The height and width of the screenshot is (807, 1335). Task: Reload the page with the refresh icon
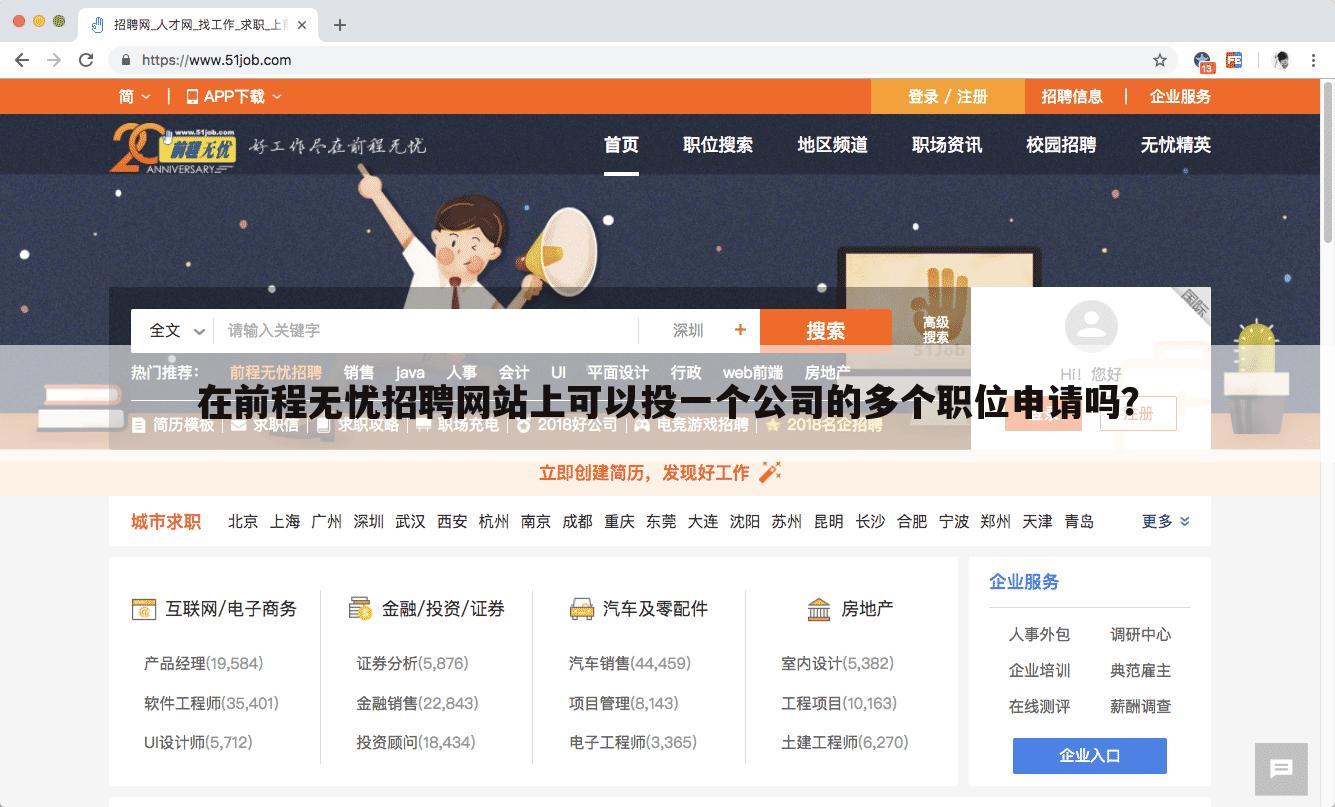click(86, 60)
